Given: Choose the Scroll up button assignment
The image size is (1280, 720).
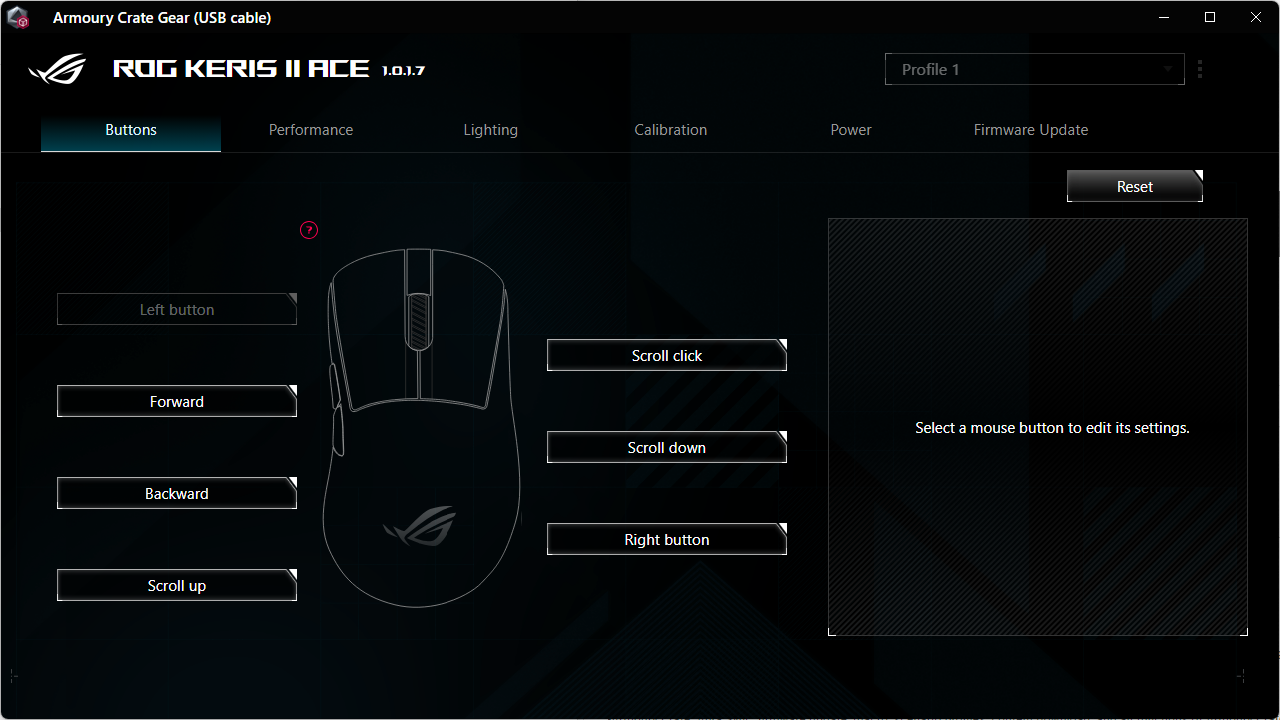Looking at the screenshot, I should 177,585.
